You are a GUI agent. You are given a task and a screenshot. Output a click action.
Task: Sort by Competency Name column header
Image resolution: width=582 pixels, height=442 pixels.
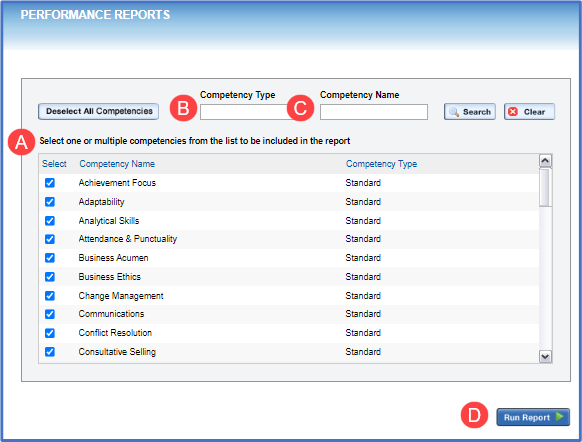[117, 164]
